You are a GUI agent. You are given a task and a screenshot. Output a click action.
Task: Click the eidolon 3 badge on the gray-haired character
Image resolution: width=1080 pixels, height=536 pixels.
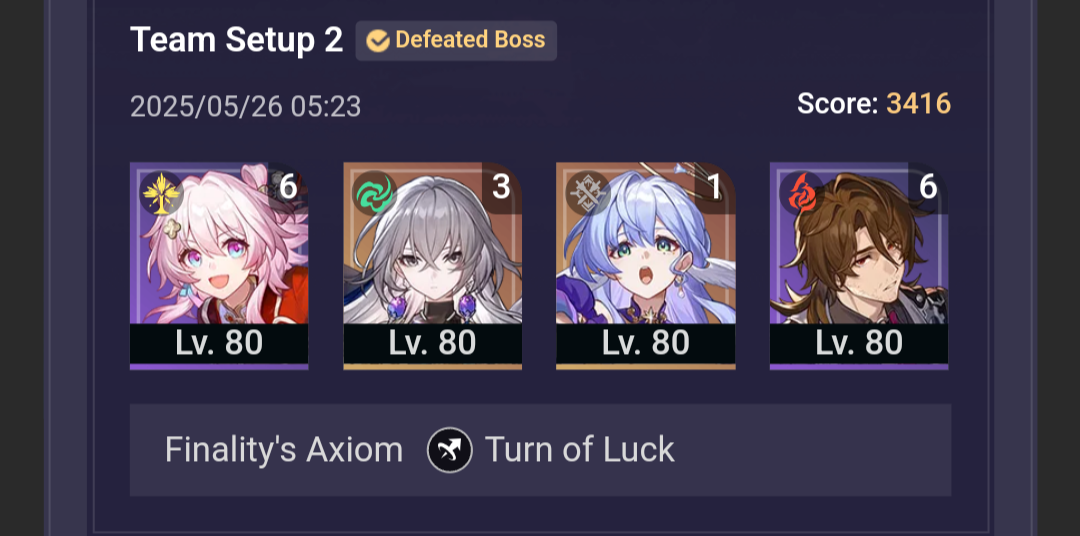pos(501,187)
